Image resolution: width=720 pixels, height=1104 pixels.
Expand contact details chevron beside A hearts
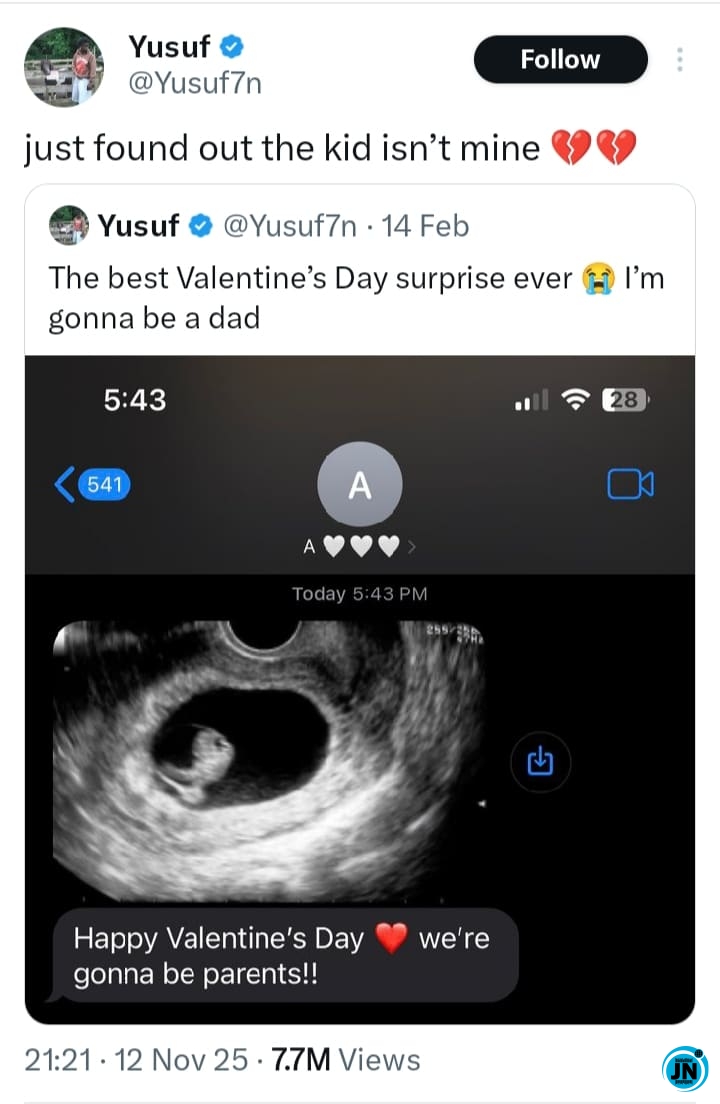pos(413,547)
